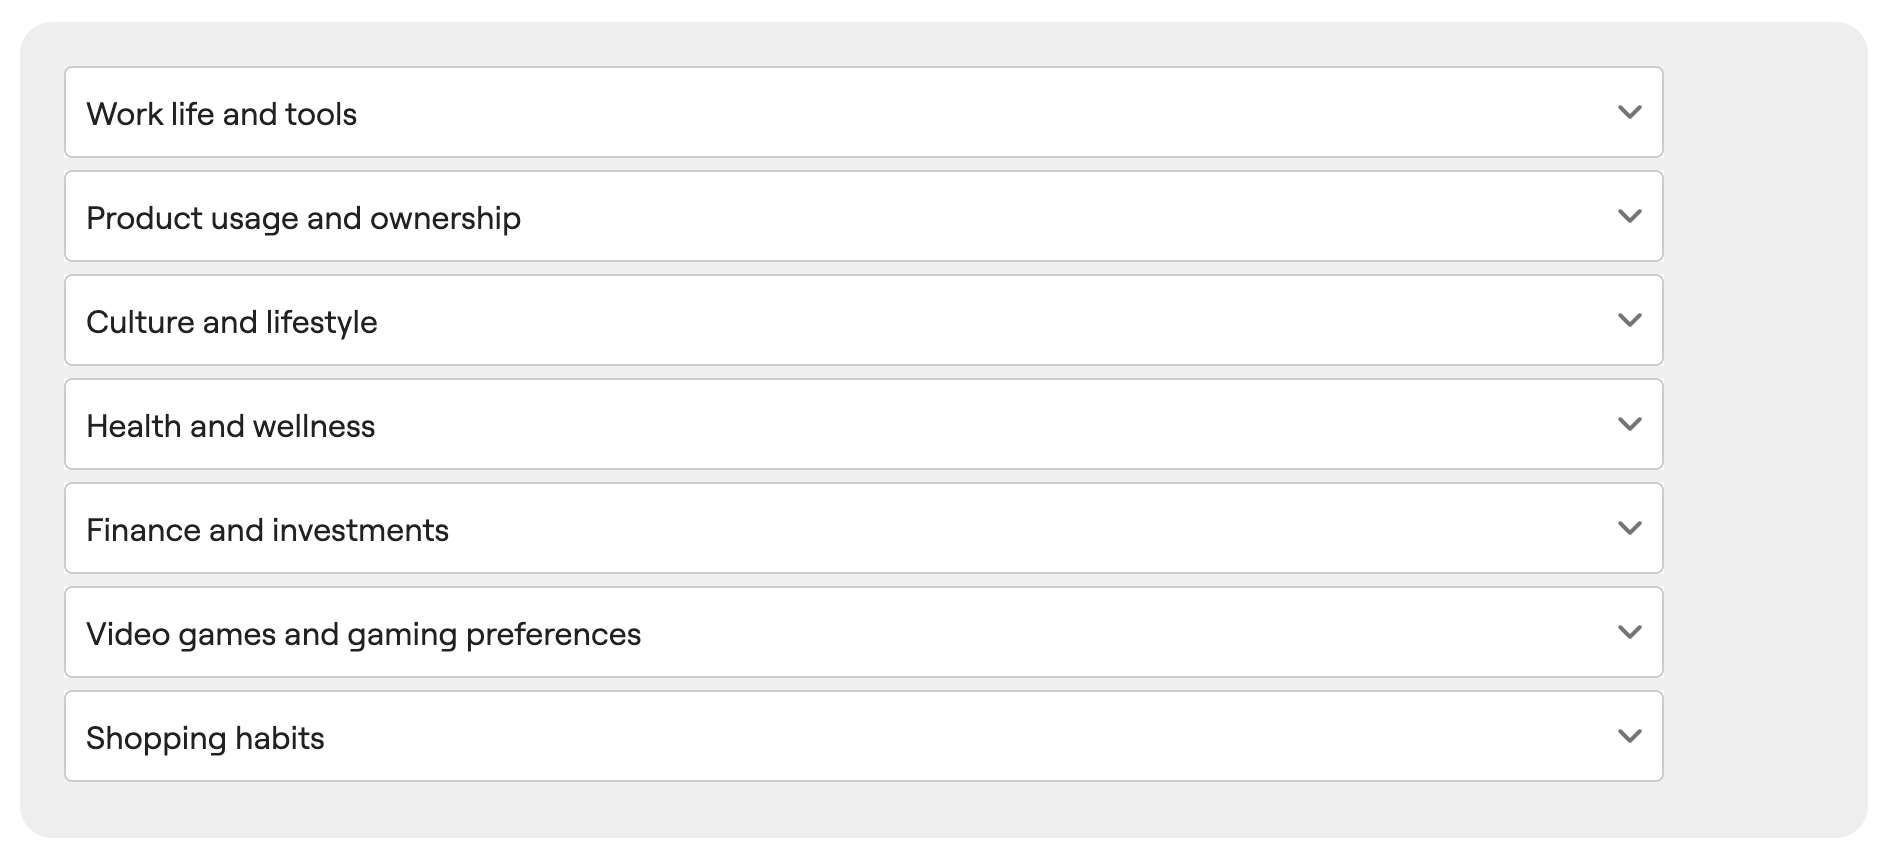Click the Shopping habits chevron icon
The height and width of the screenshot is (858, 1892).
point(1629,736)
